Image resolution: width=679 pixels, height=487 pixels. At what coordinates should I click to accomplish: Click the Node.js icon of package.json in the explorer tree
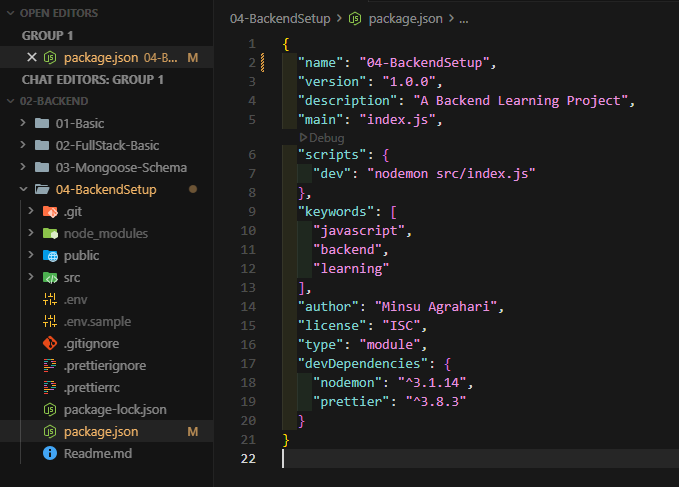[50, 432]
